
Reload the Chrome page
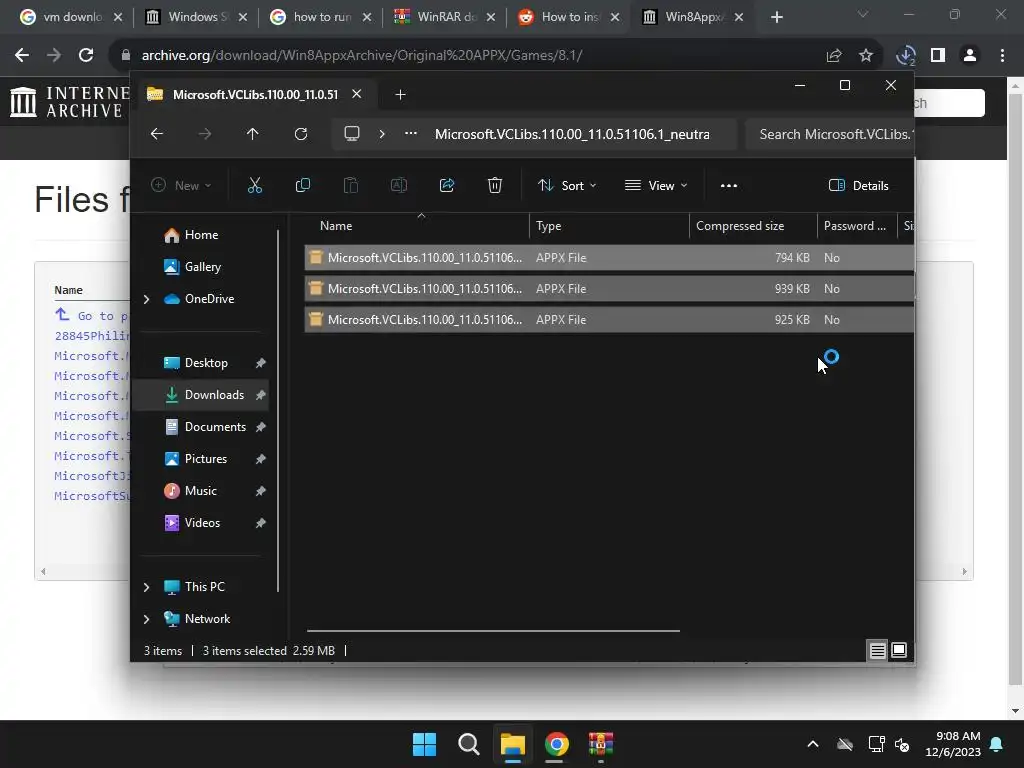(86, 55)
